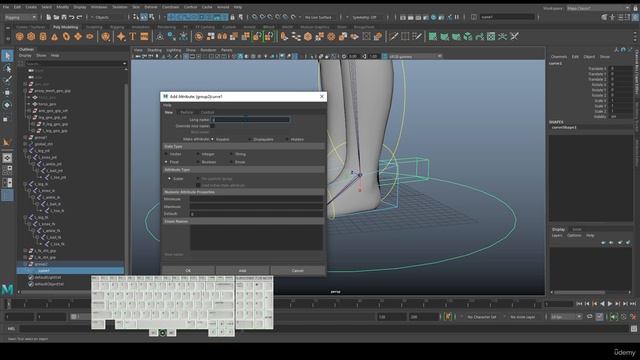Click the Undo icon in status line
640x360 pixels.
[72, 17]
